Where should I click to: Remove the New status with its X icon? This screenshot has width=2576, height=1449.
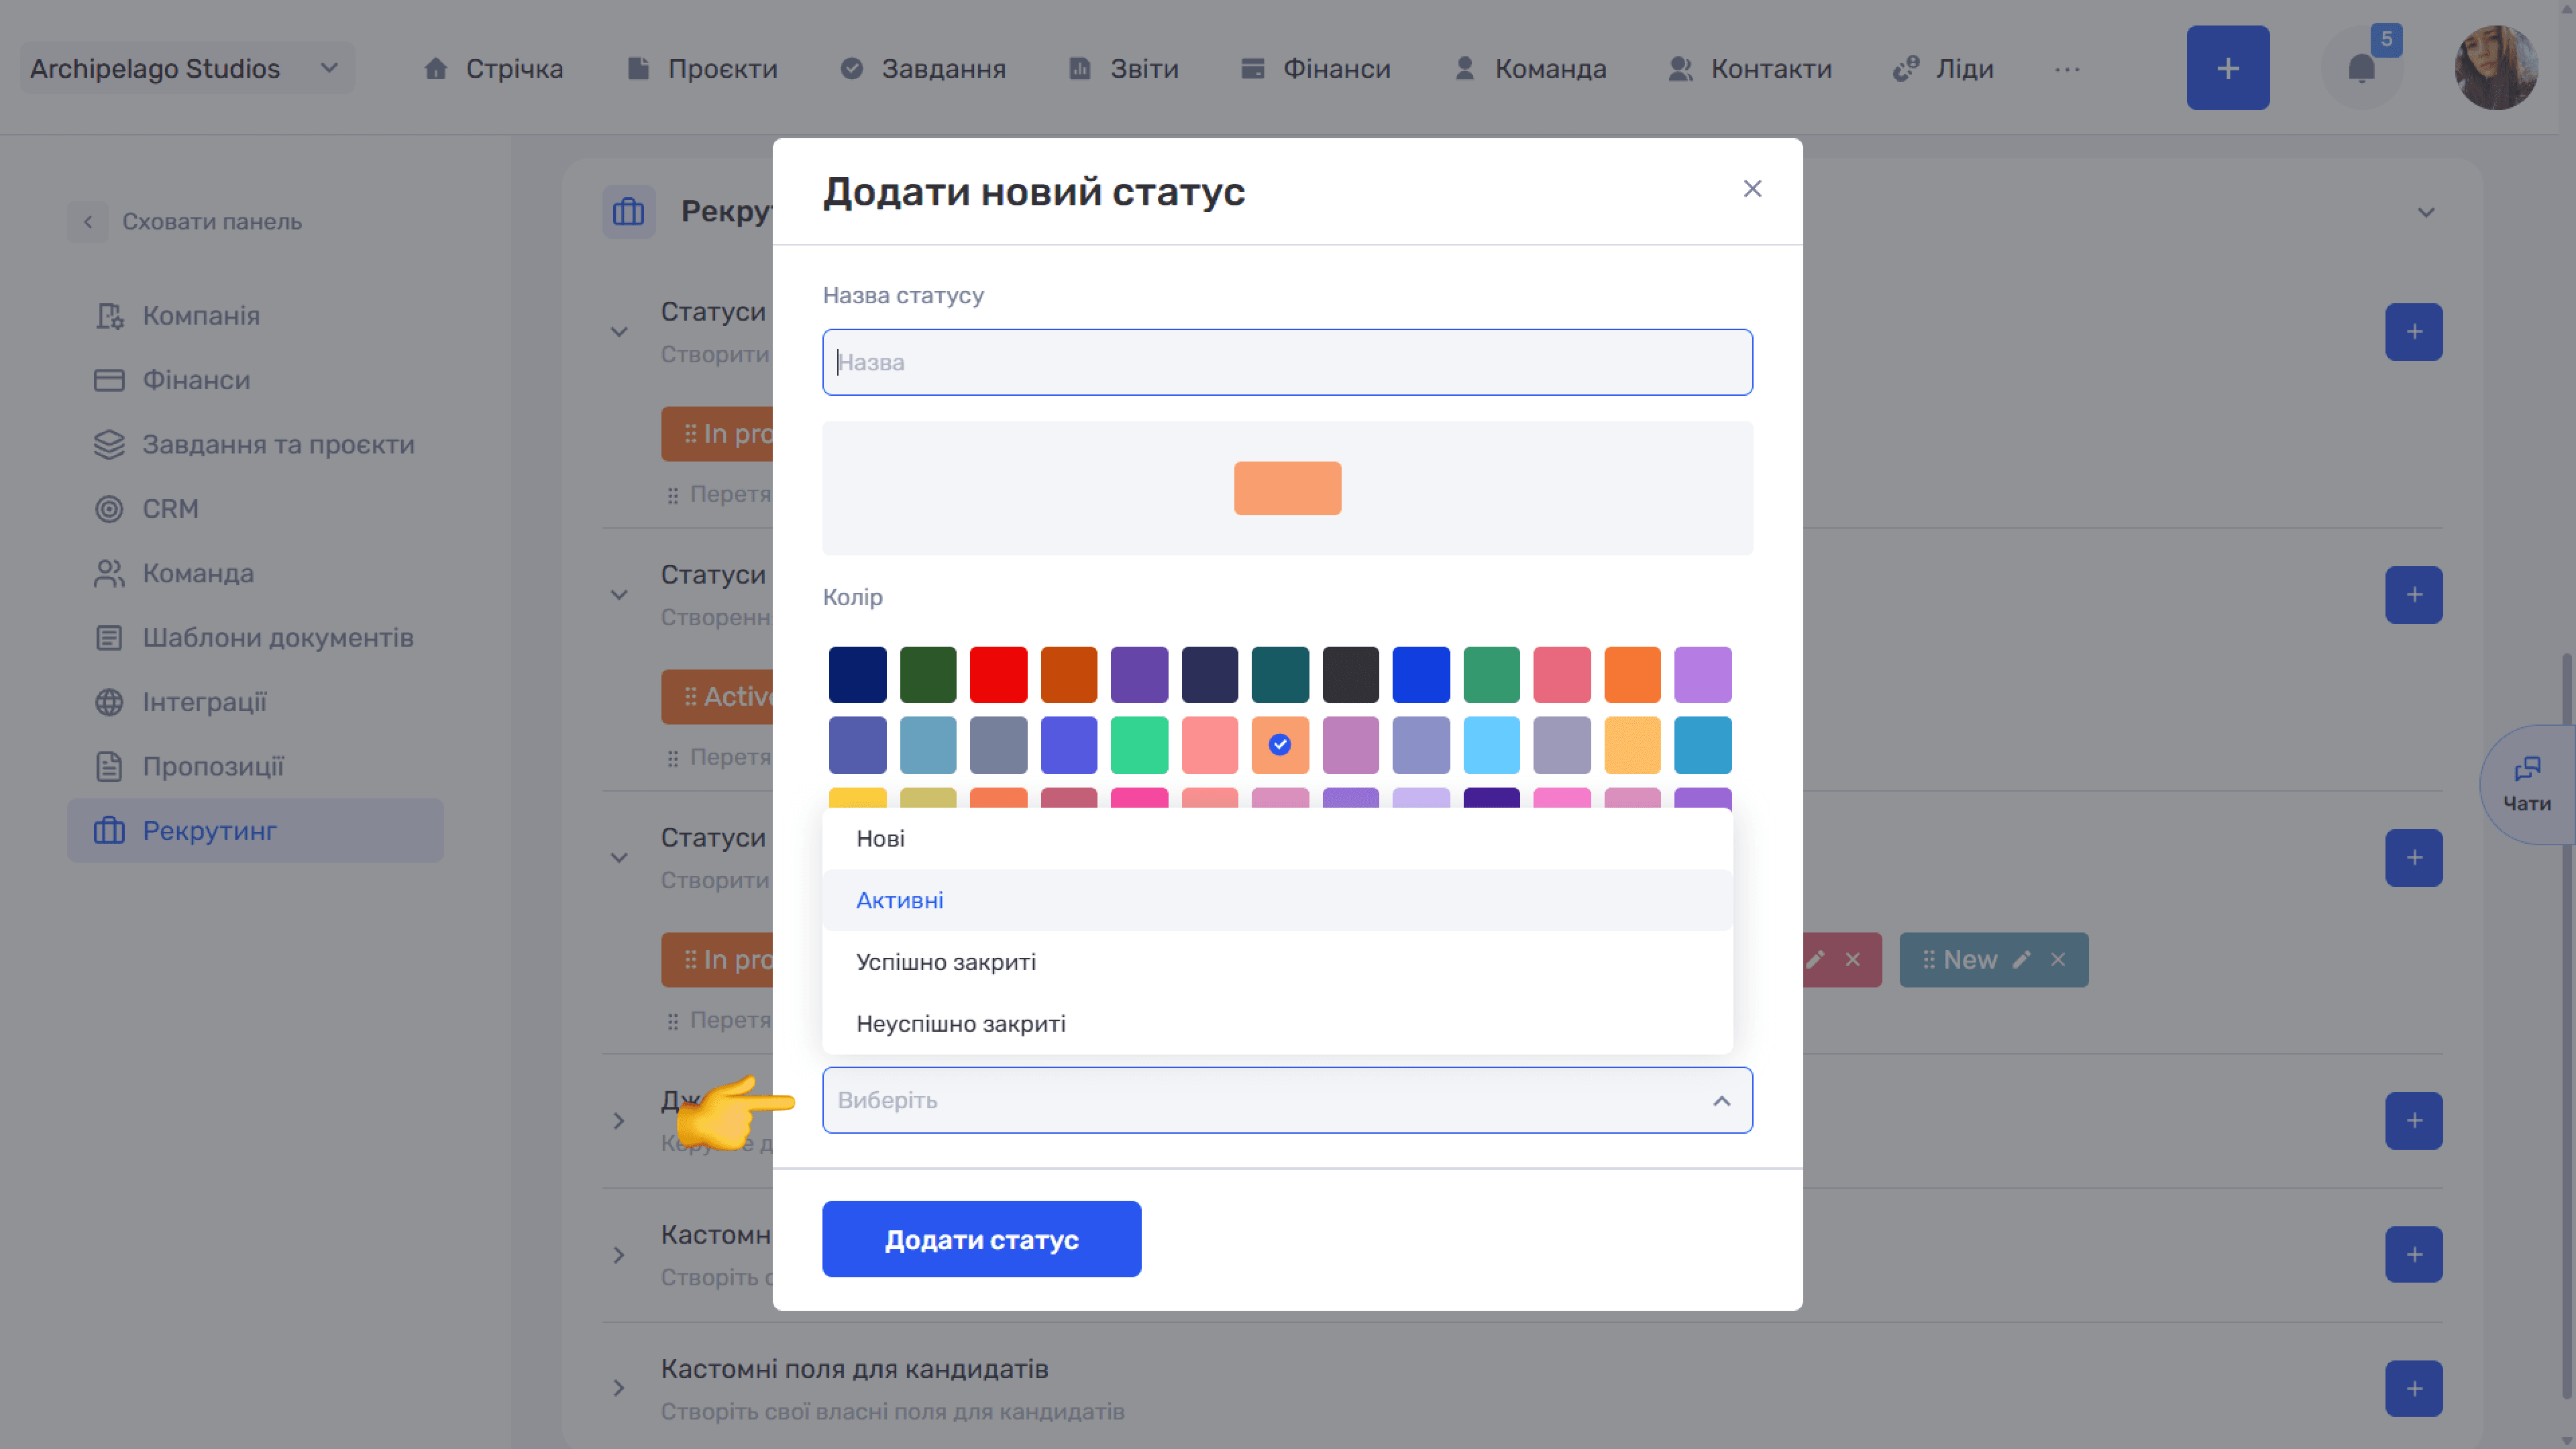2058,960
